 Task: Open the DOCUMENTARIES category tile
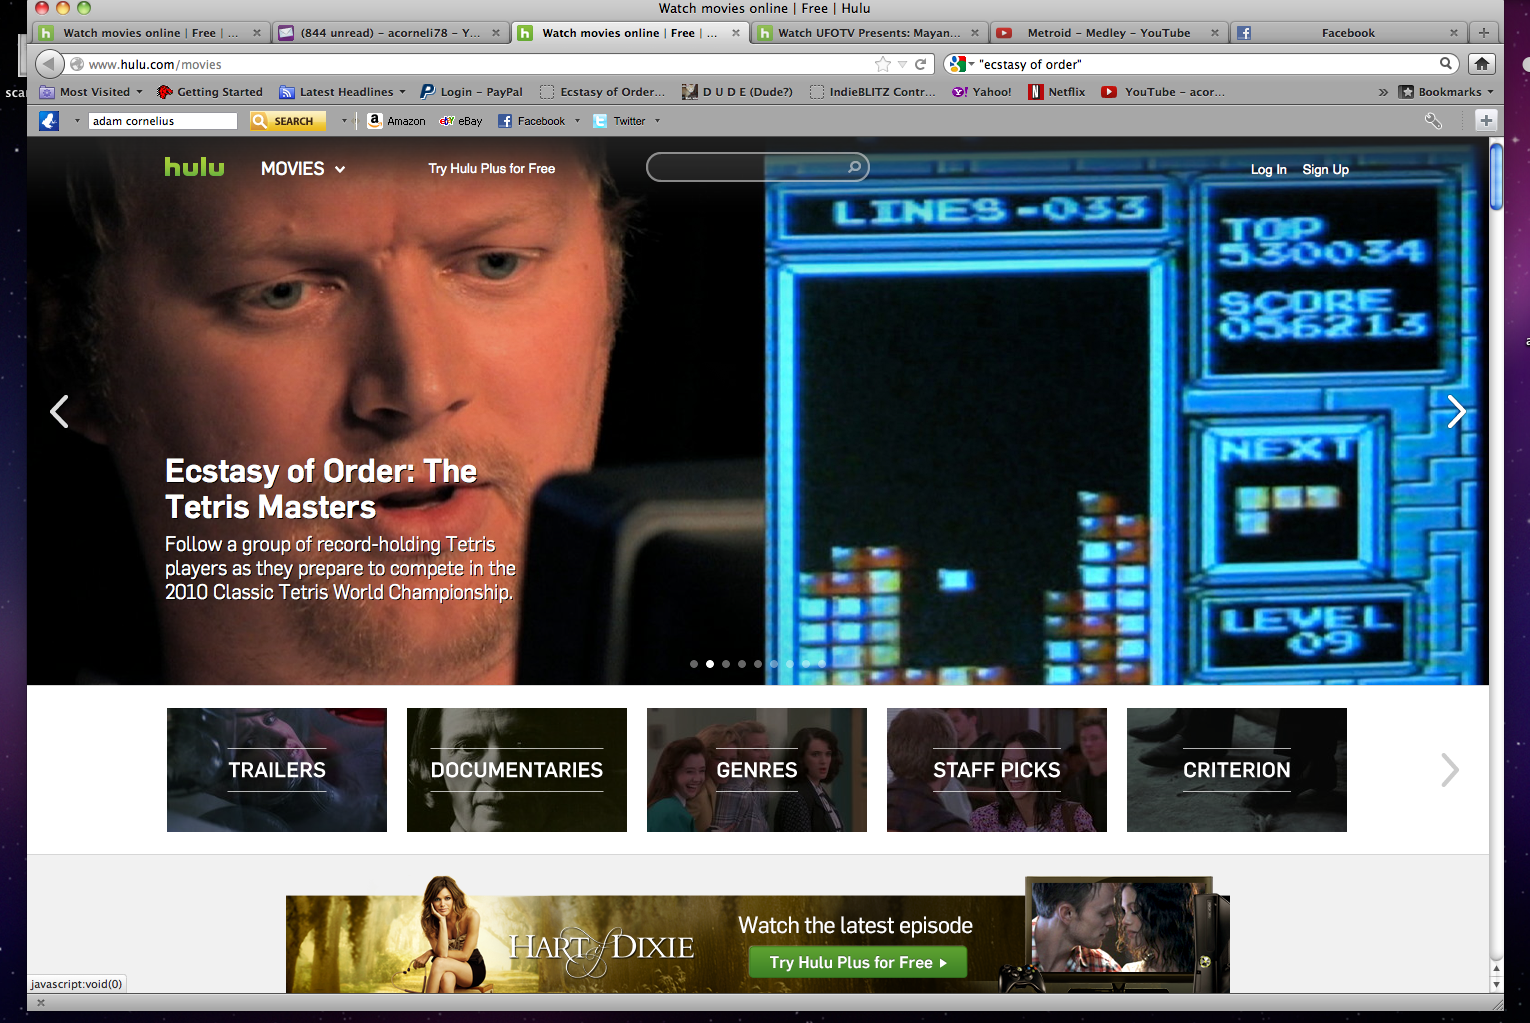tap(517, 770)
